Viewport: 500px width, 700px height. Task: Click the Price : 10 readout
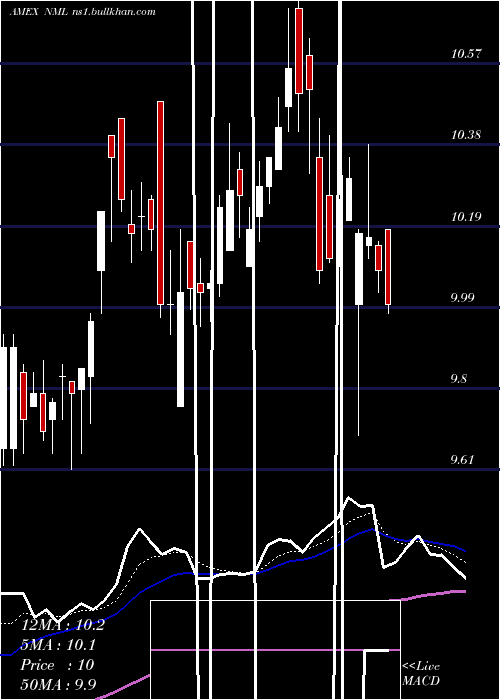coord(57,665)
